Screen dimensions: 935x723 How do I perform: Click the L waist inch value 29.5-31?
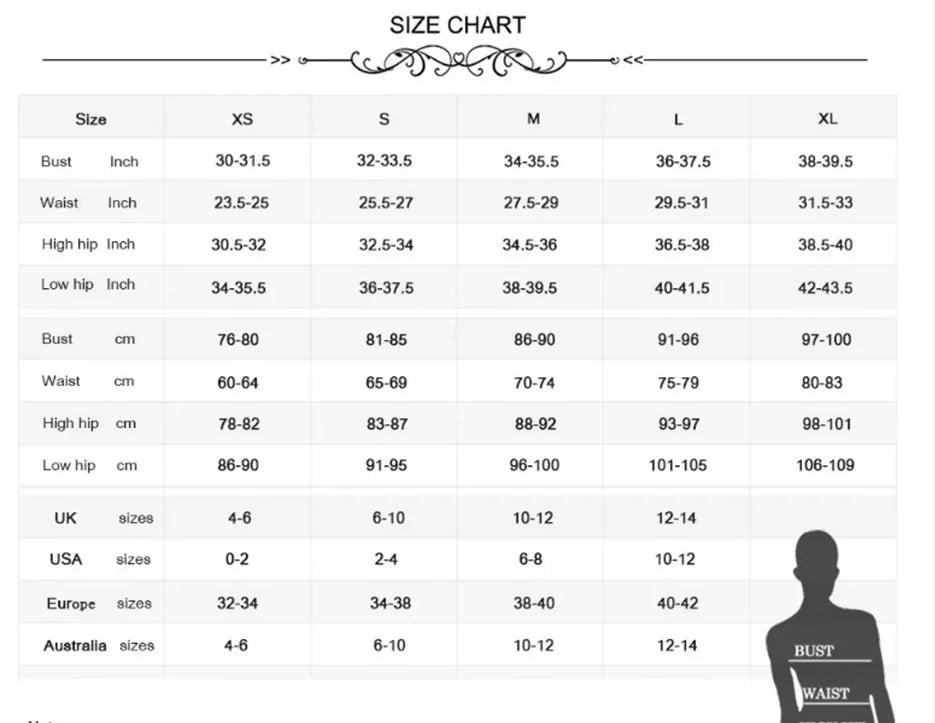tap(681, 203)
